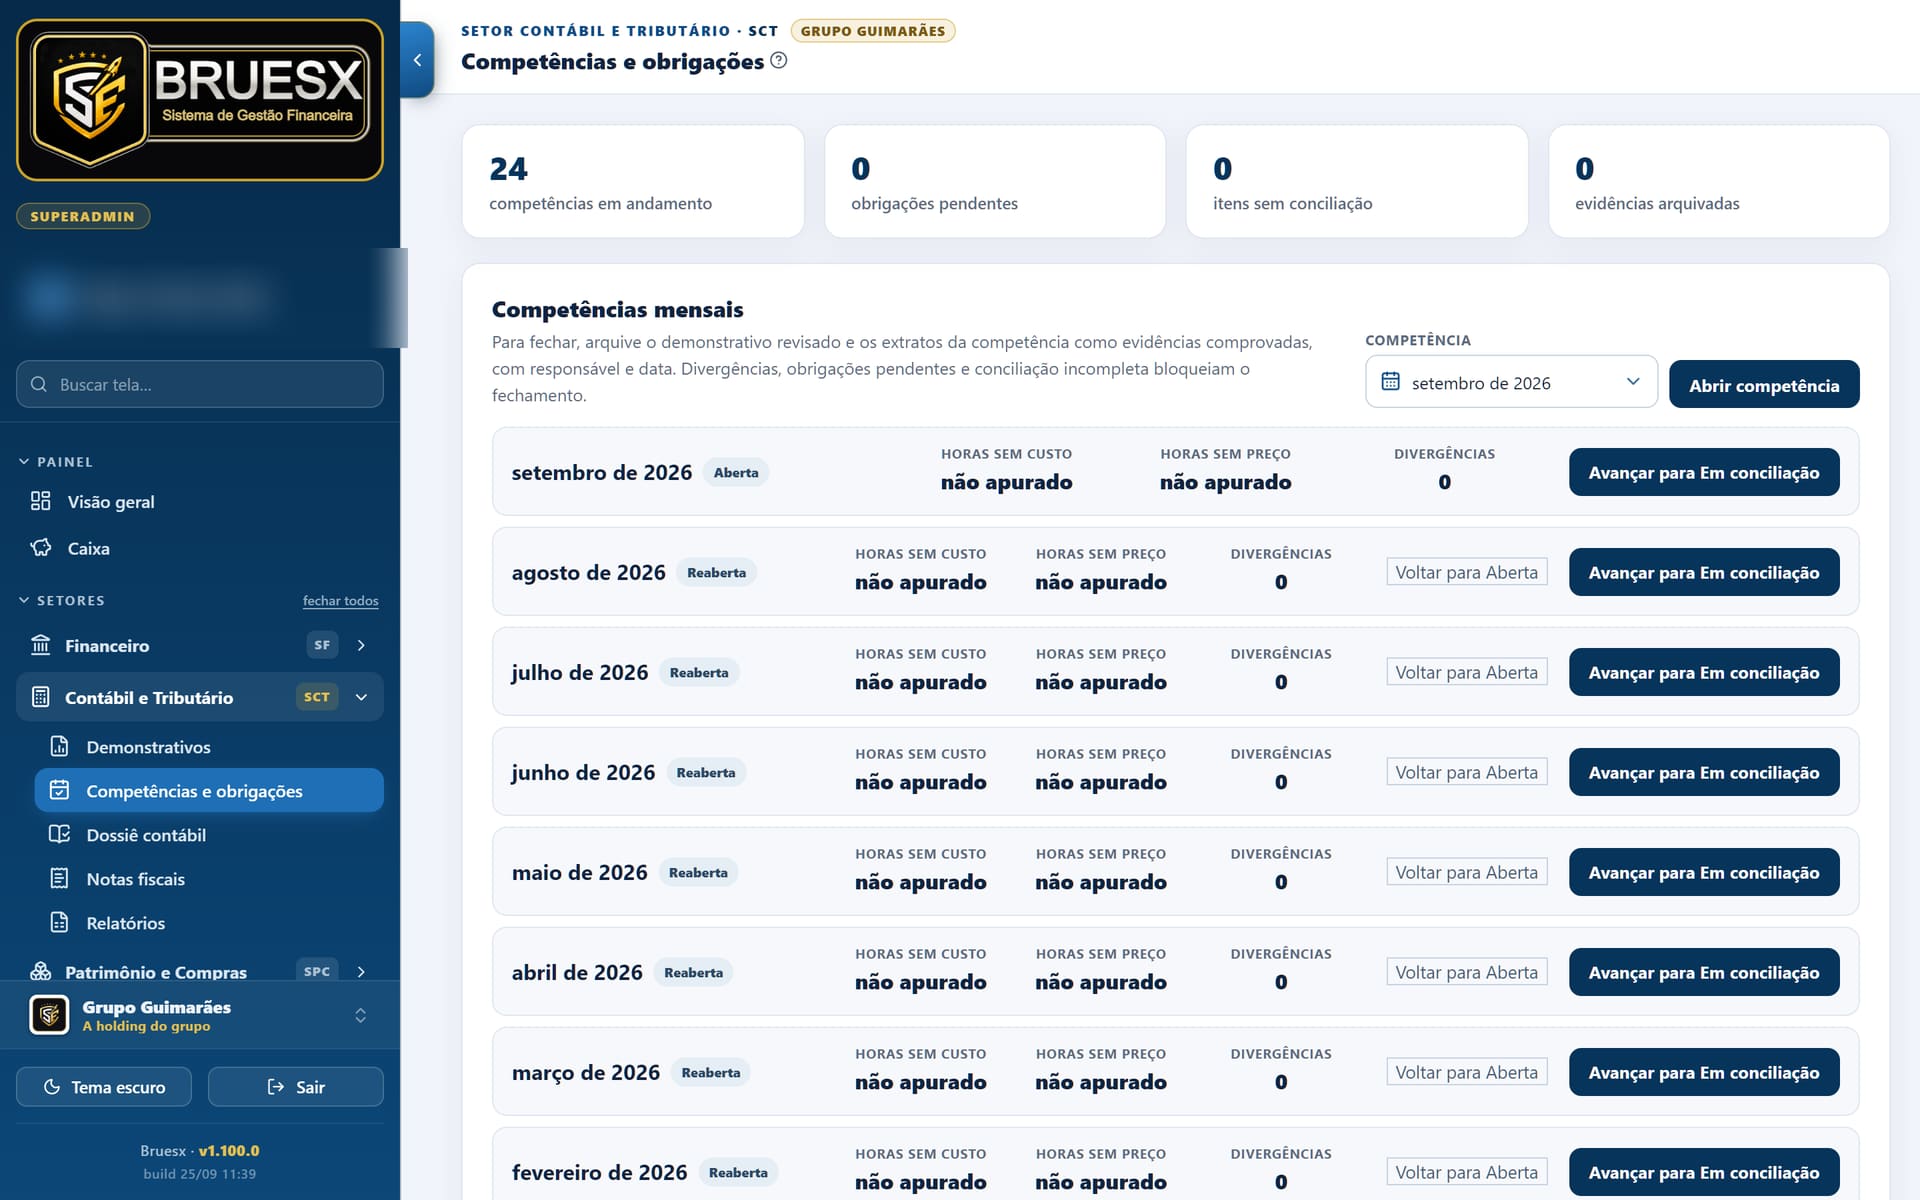The image size is (1920, 1200).
Task: Toggle Tema escuro dark theme
Action: pos(104,1087)
